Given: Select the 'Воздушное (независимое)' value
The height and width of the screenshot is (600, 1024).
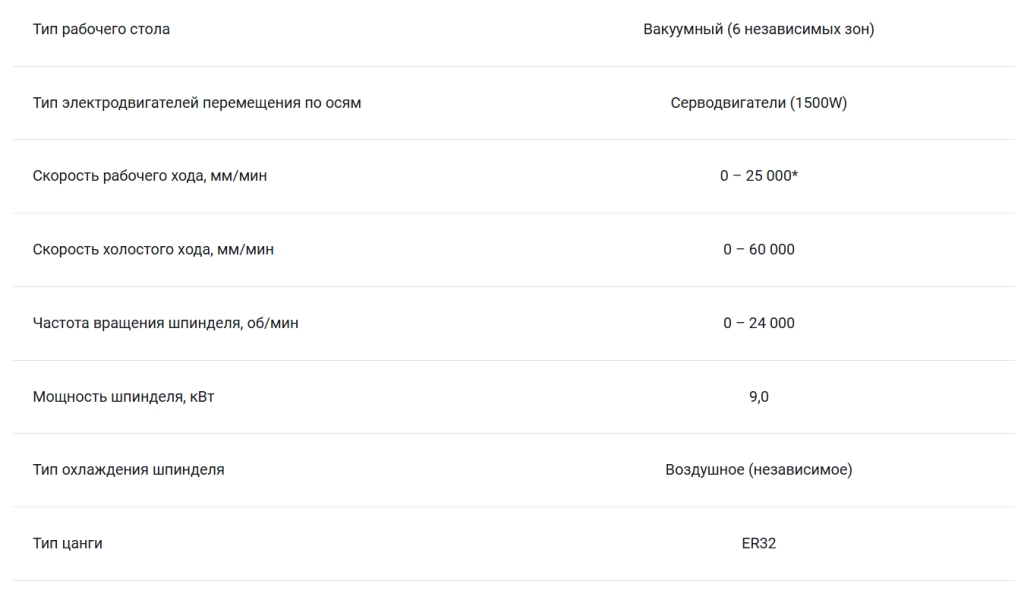Looking at the screenshot, I should click(758, 470).
